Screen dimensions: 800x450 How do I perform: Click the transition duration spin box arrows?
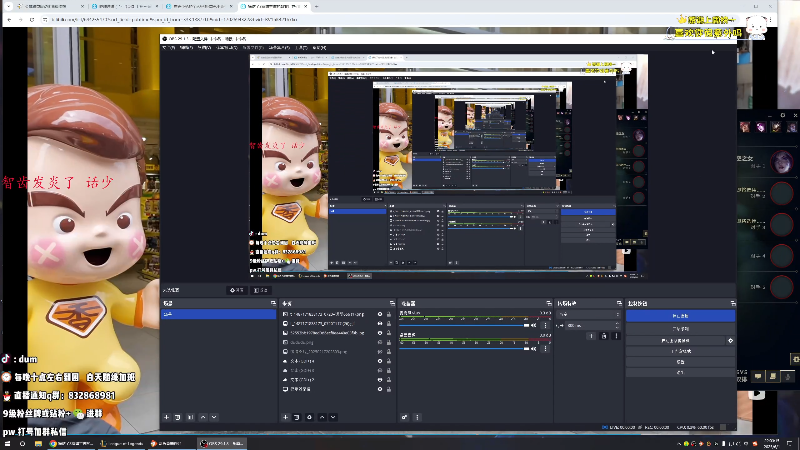(x=617, y=326)
